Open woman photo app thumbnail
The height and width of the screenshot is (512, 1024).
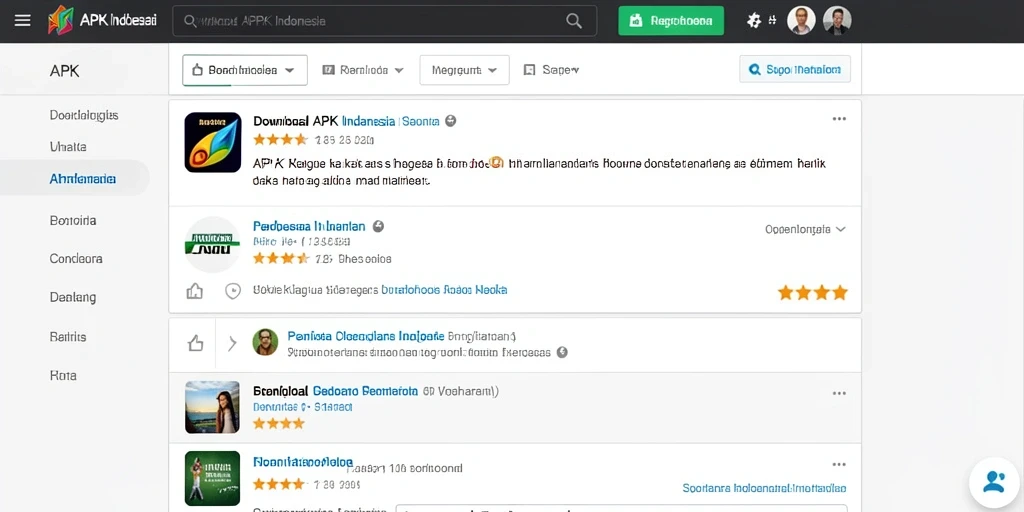point(212,407)
